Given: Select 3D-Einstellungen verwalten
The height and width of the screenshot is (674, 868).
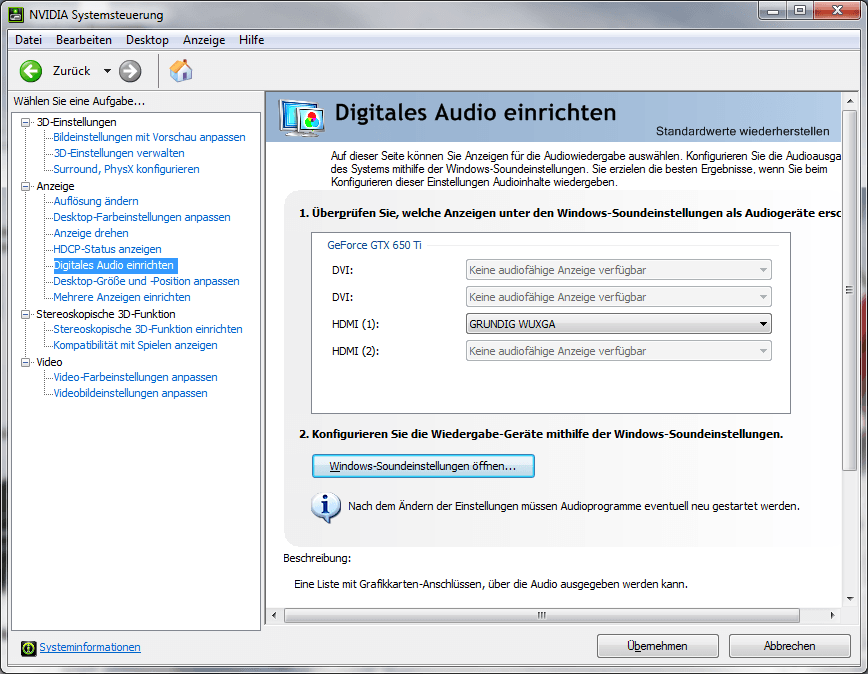Looking at the screenshot, I should 118,153.
